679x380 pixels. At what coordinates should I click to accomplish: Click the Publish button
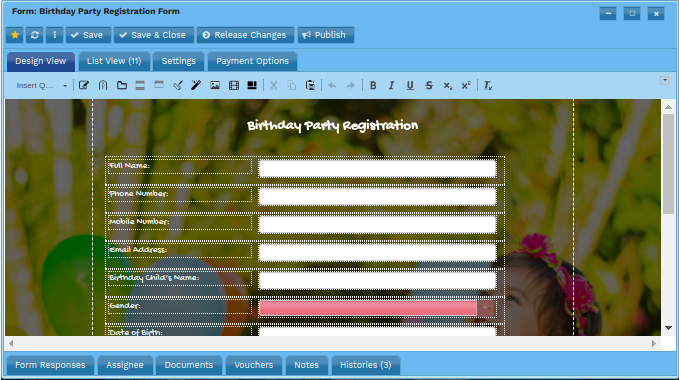(325, 35)
